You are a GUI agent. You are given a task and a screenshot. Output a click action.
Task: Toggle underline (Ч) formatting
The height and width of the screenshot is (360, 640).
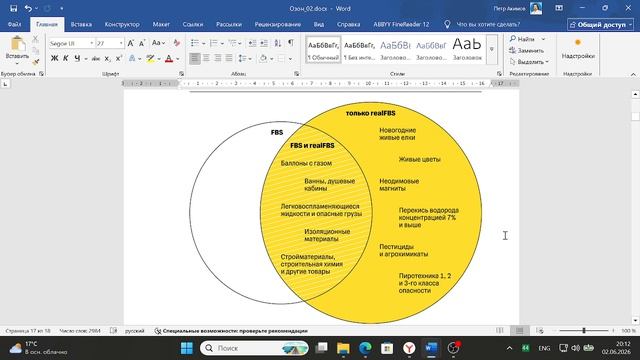77,59
